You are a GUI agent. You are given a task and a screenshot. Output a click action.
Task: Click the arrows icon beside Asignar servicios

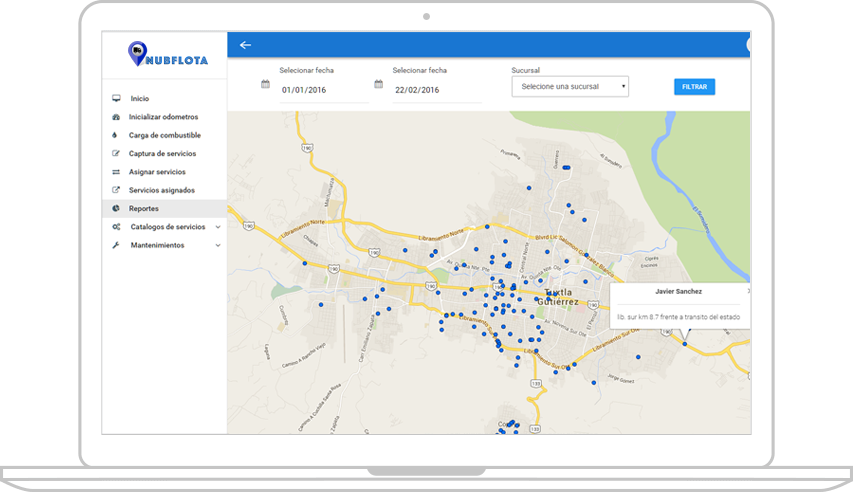(116, 172)
